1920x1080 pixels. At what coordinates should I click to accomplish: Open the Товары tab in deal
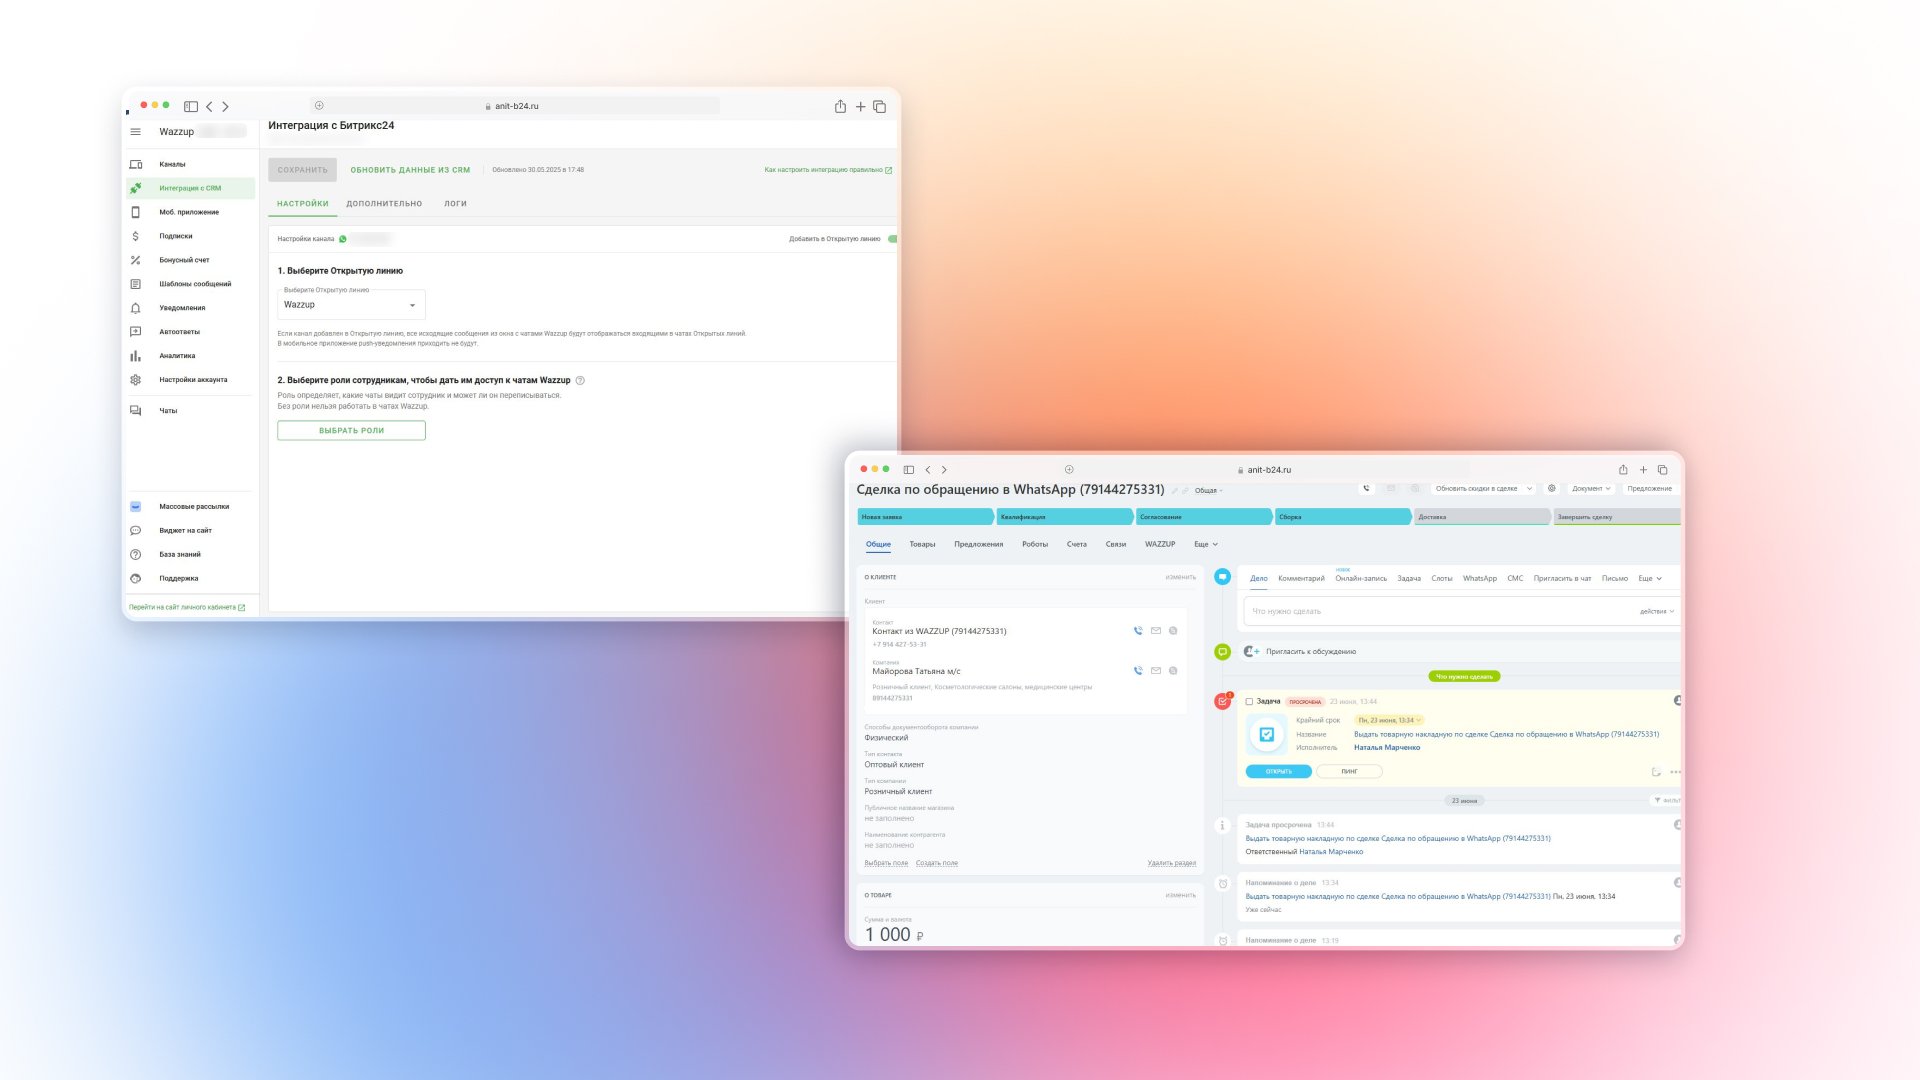(922, 545)
